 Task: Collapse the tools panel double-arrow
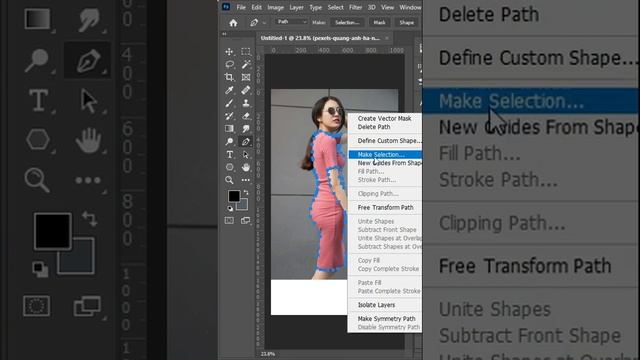click(x=224, y=34)
